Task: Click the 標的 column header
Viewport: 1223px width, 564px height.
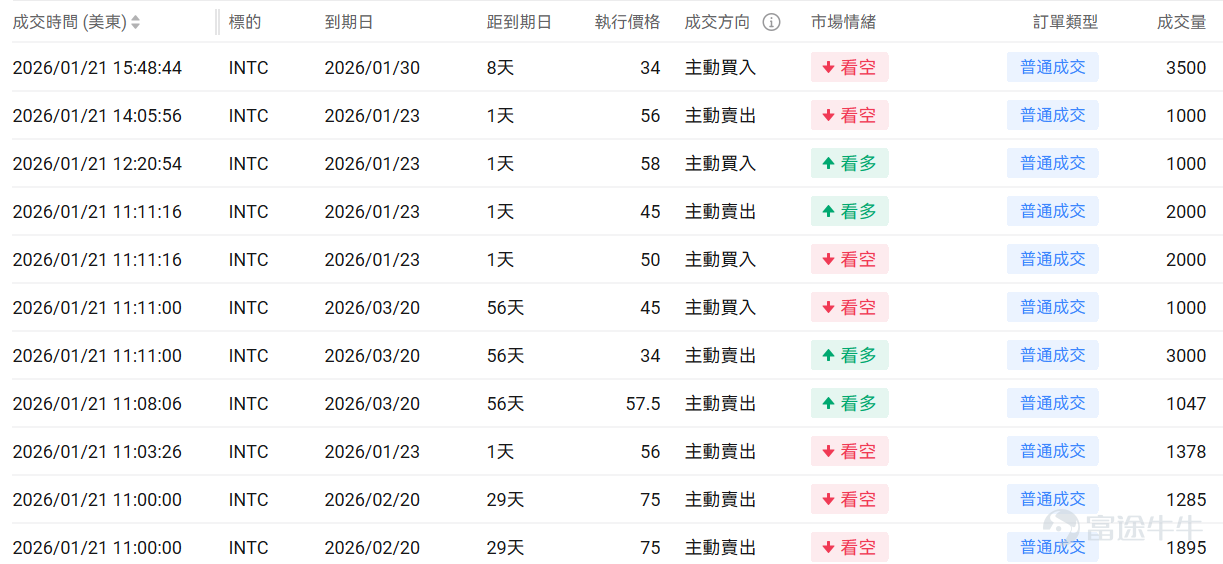Action: [x=245, y=22]
